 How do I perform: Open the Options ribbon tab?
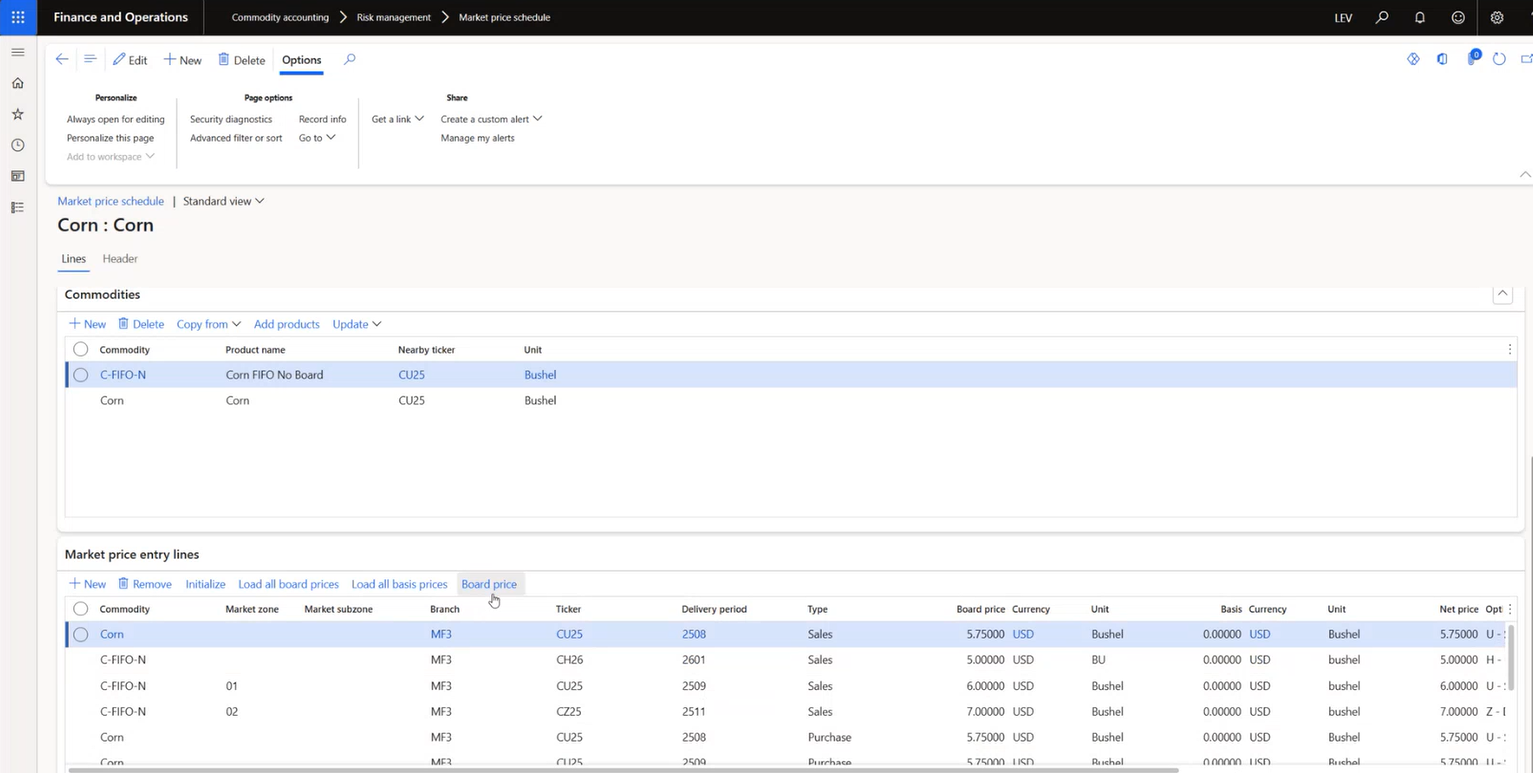(x=301, y=60)
